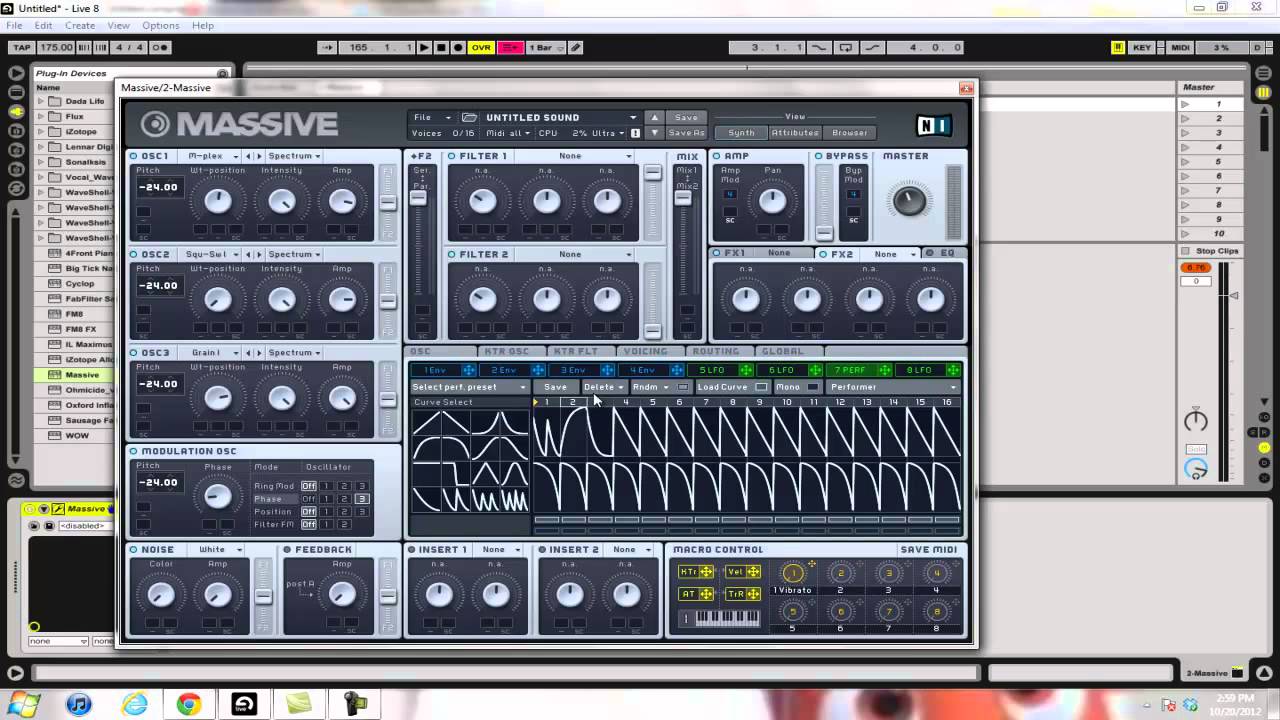This screenshot has width=1280, height=720.
Task: Toggle the Feedback section on/off
Action: click(287, 549)
